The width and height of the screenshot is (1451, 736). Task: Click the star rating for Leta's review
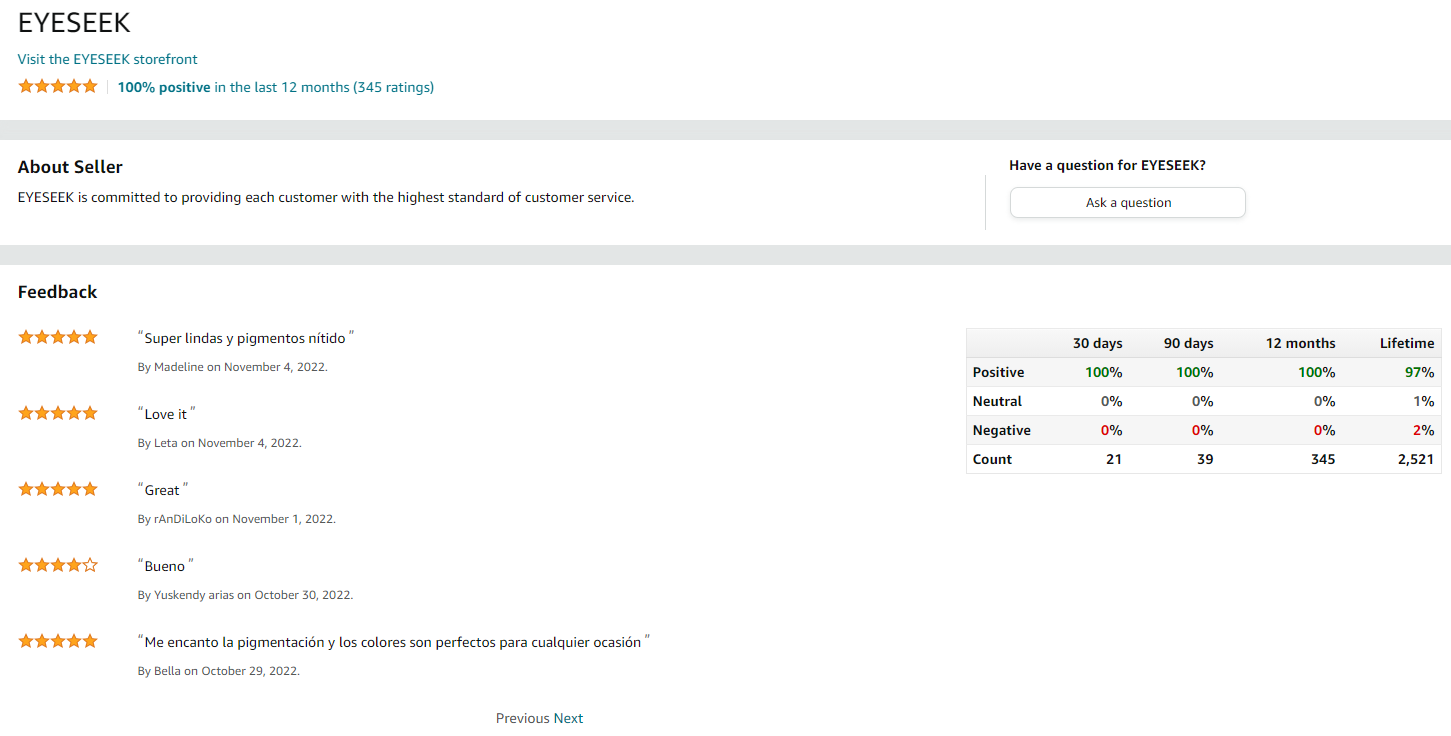tap(58, 413)
